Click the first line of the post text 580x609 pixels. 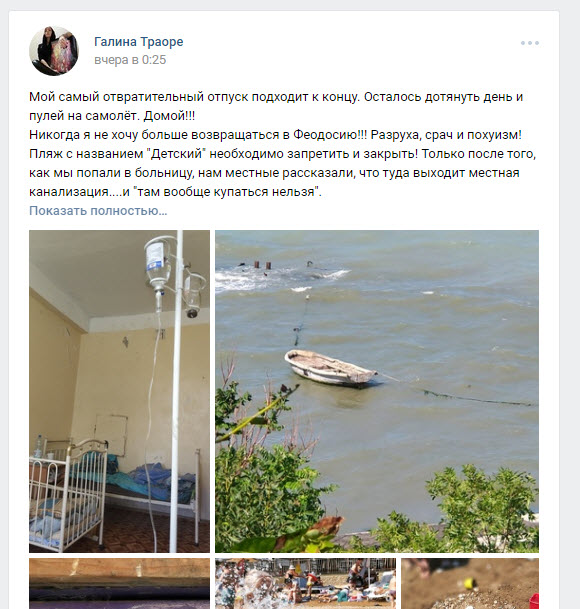(276, 97)
